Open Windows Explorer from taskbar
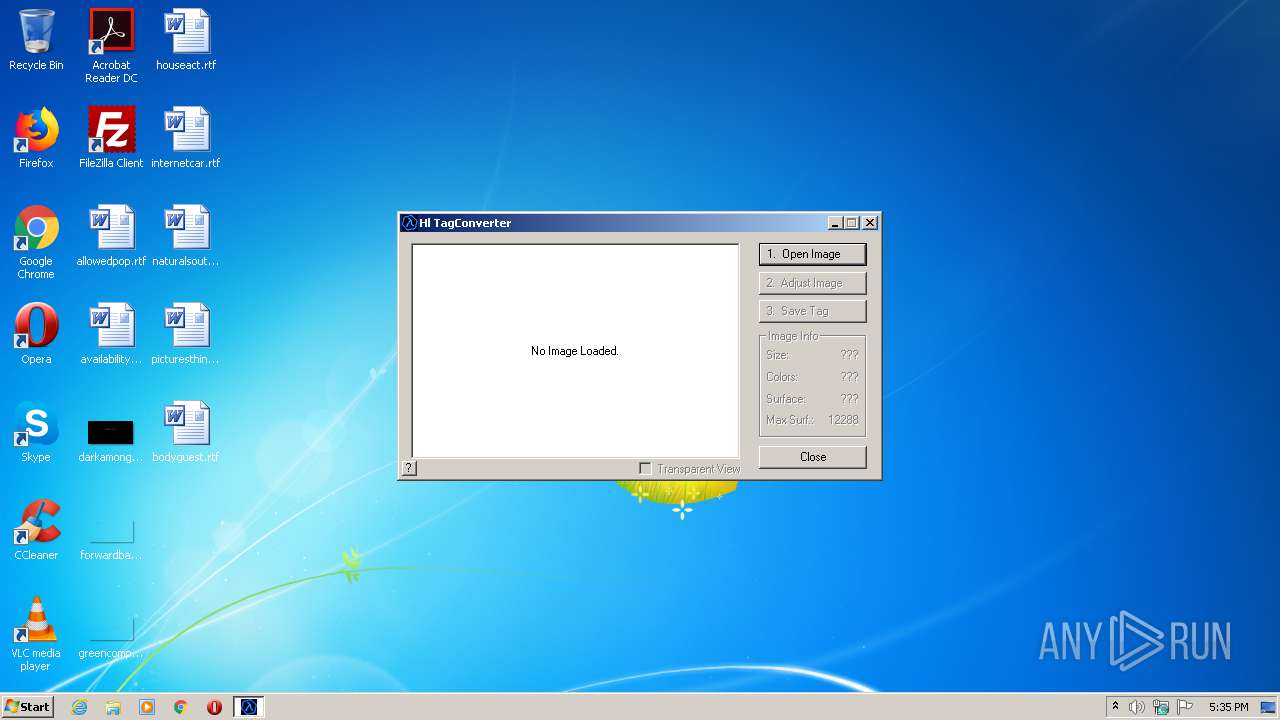The width and height of the screenshot is (1280, 720). point(113,707)
